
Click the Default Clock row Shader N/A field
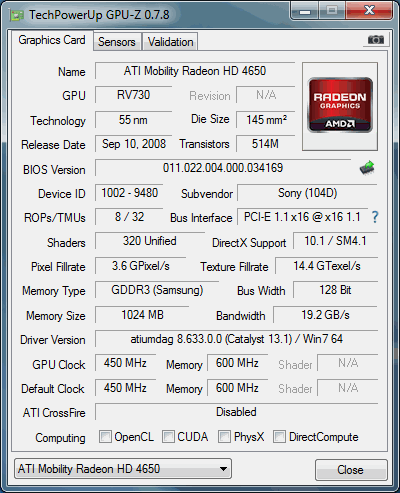point(348,388)
